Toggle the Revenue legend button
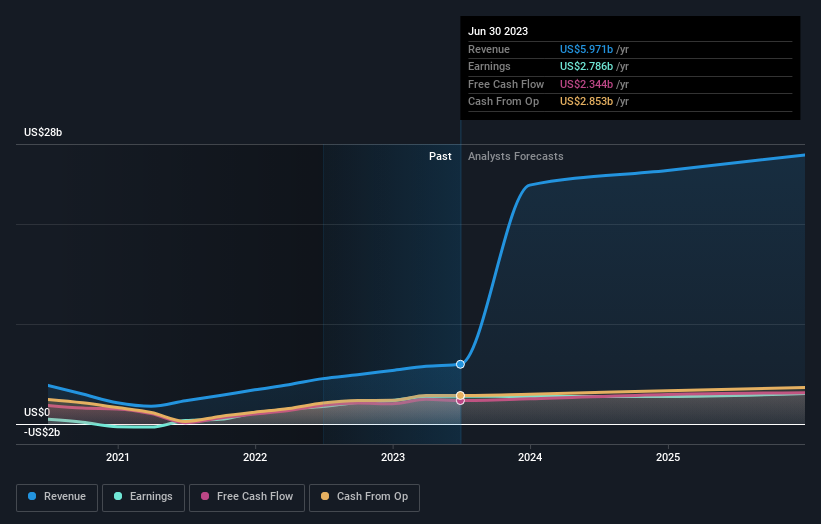Image resolution: width=821 pixels, height=524 pixels. point(57,497)
